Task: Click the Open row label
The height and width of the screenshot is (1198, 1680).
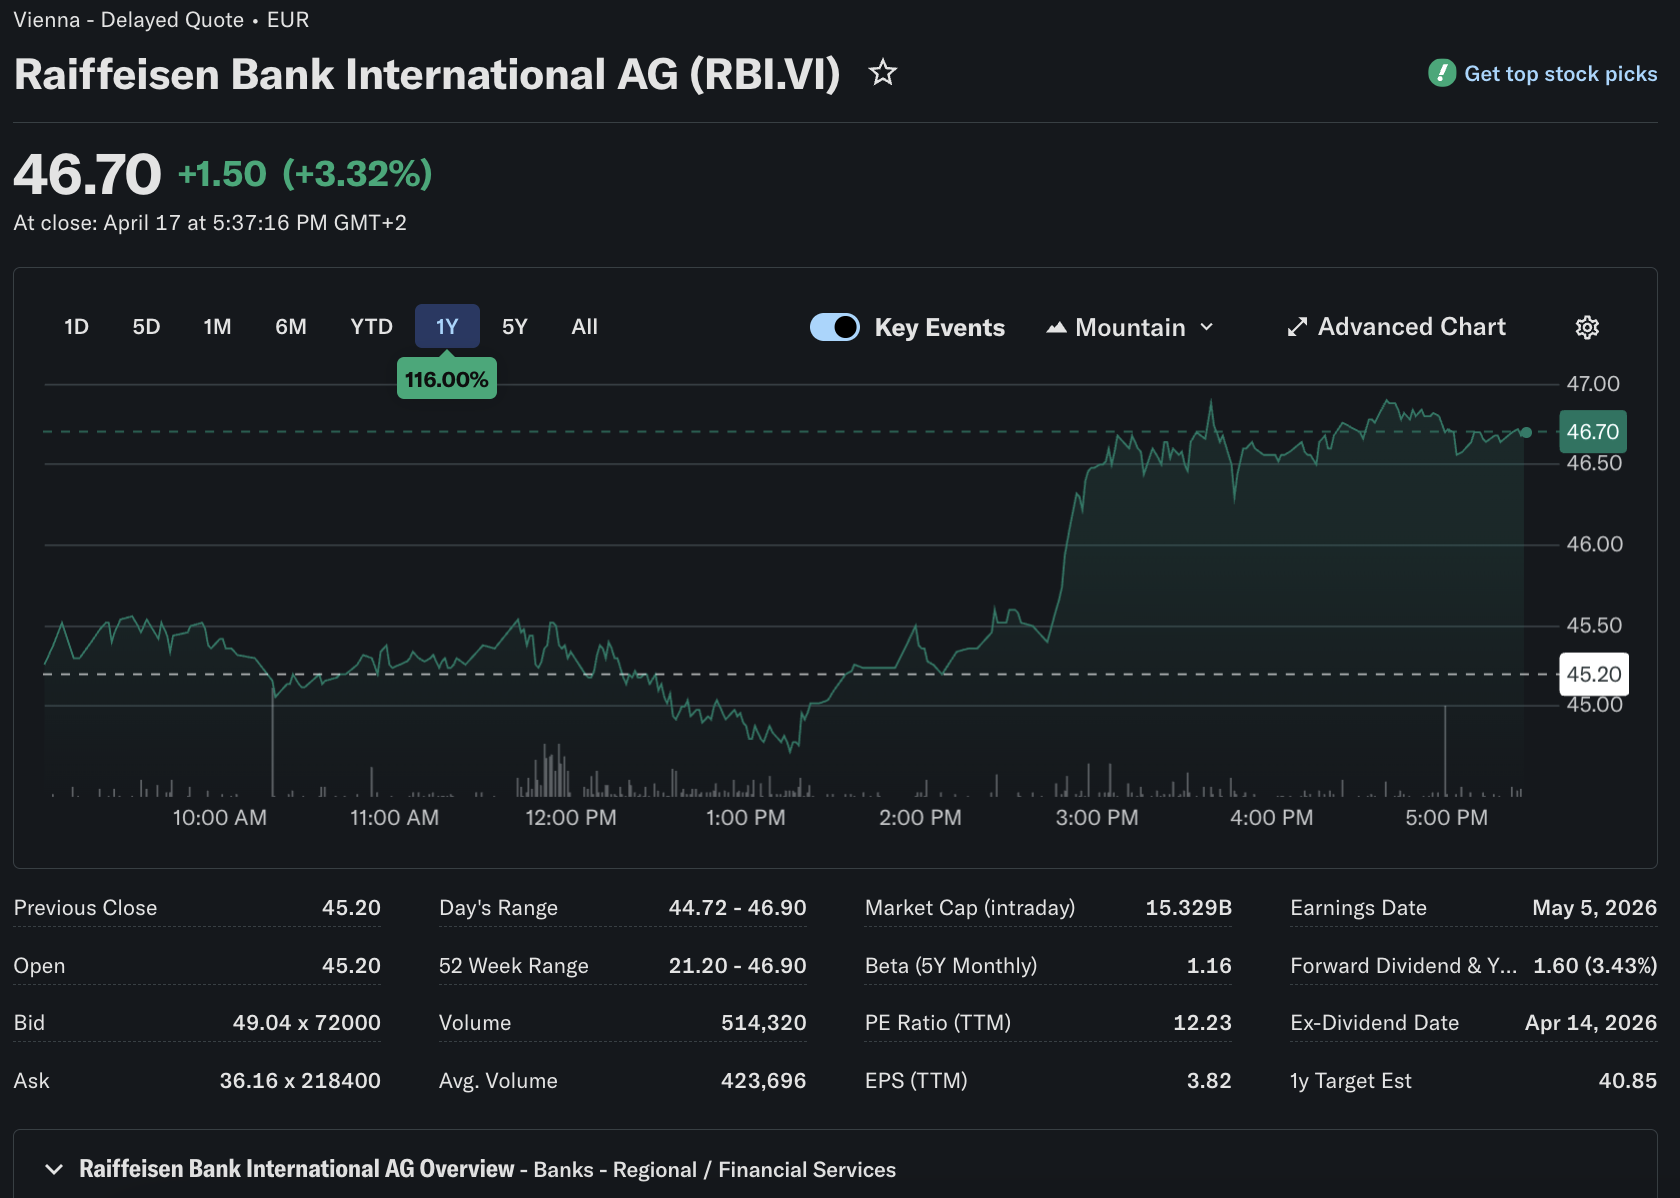Action: (x=39, y=966)
